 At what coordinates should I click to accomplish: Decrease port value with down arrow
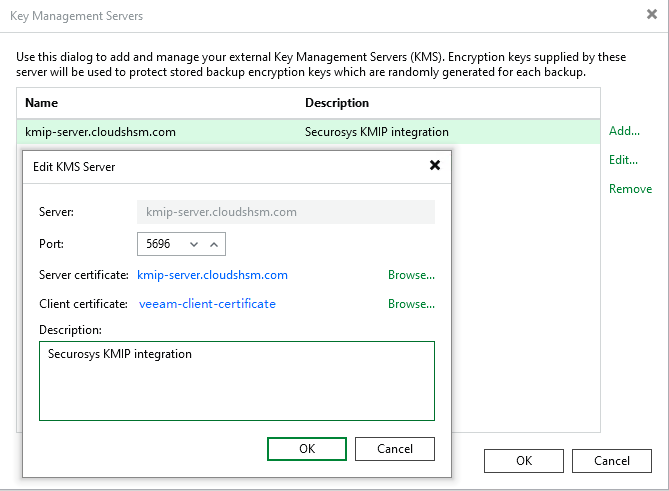pos(194,244)
